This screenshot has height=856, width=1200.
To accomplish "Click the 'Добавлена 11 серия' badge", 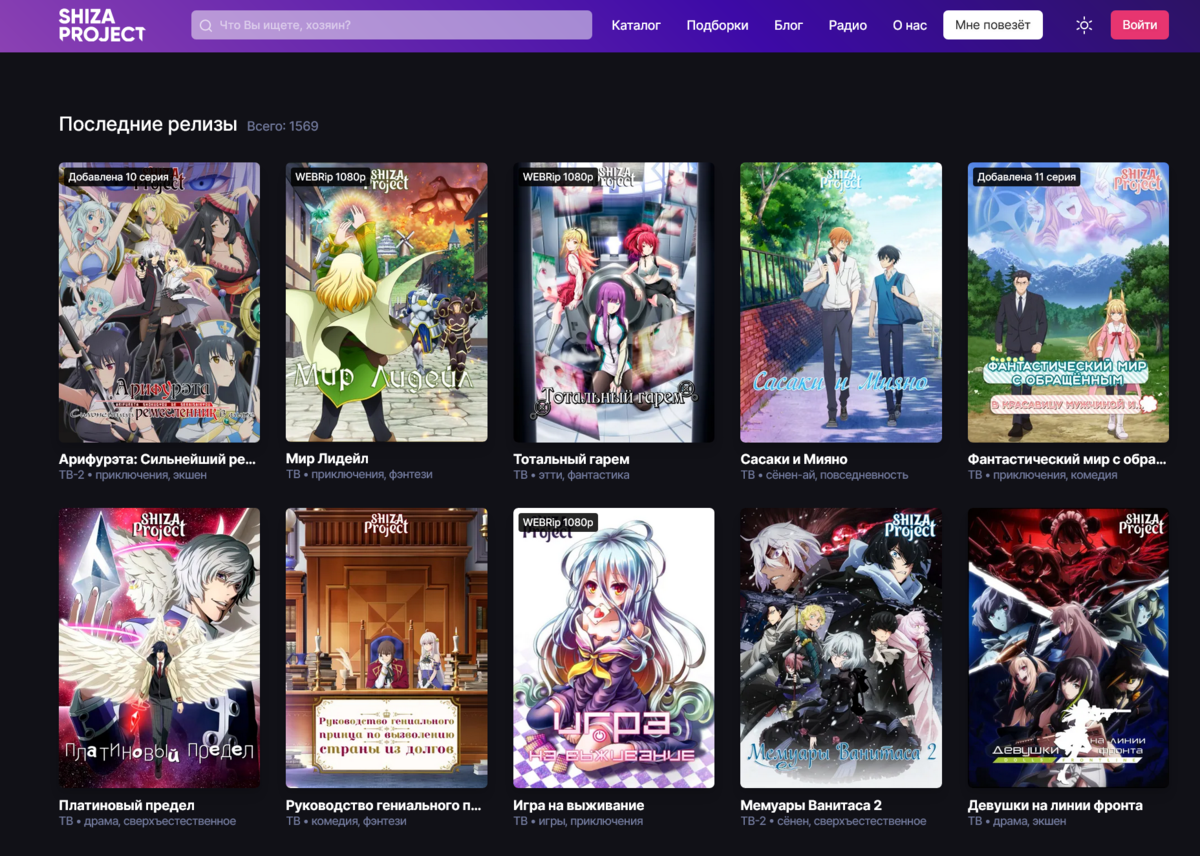I will [1027, 177].
